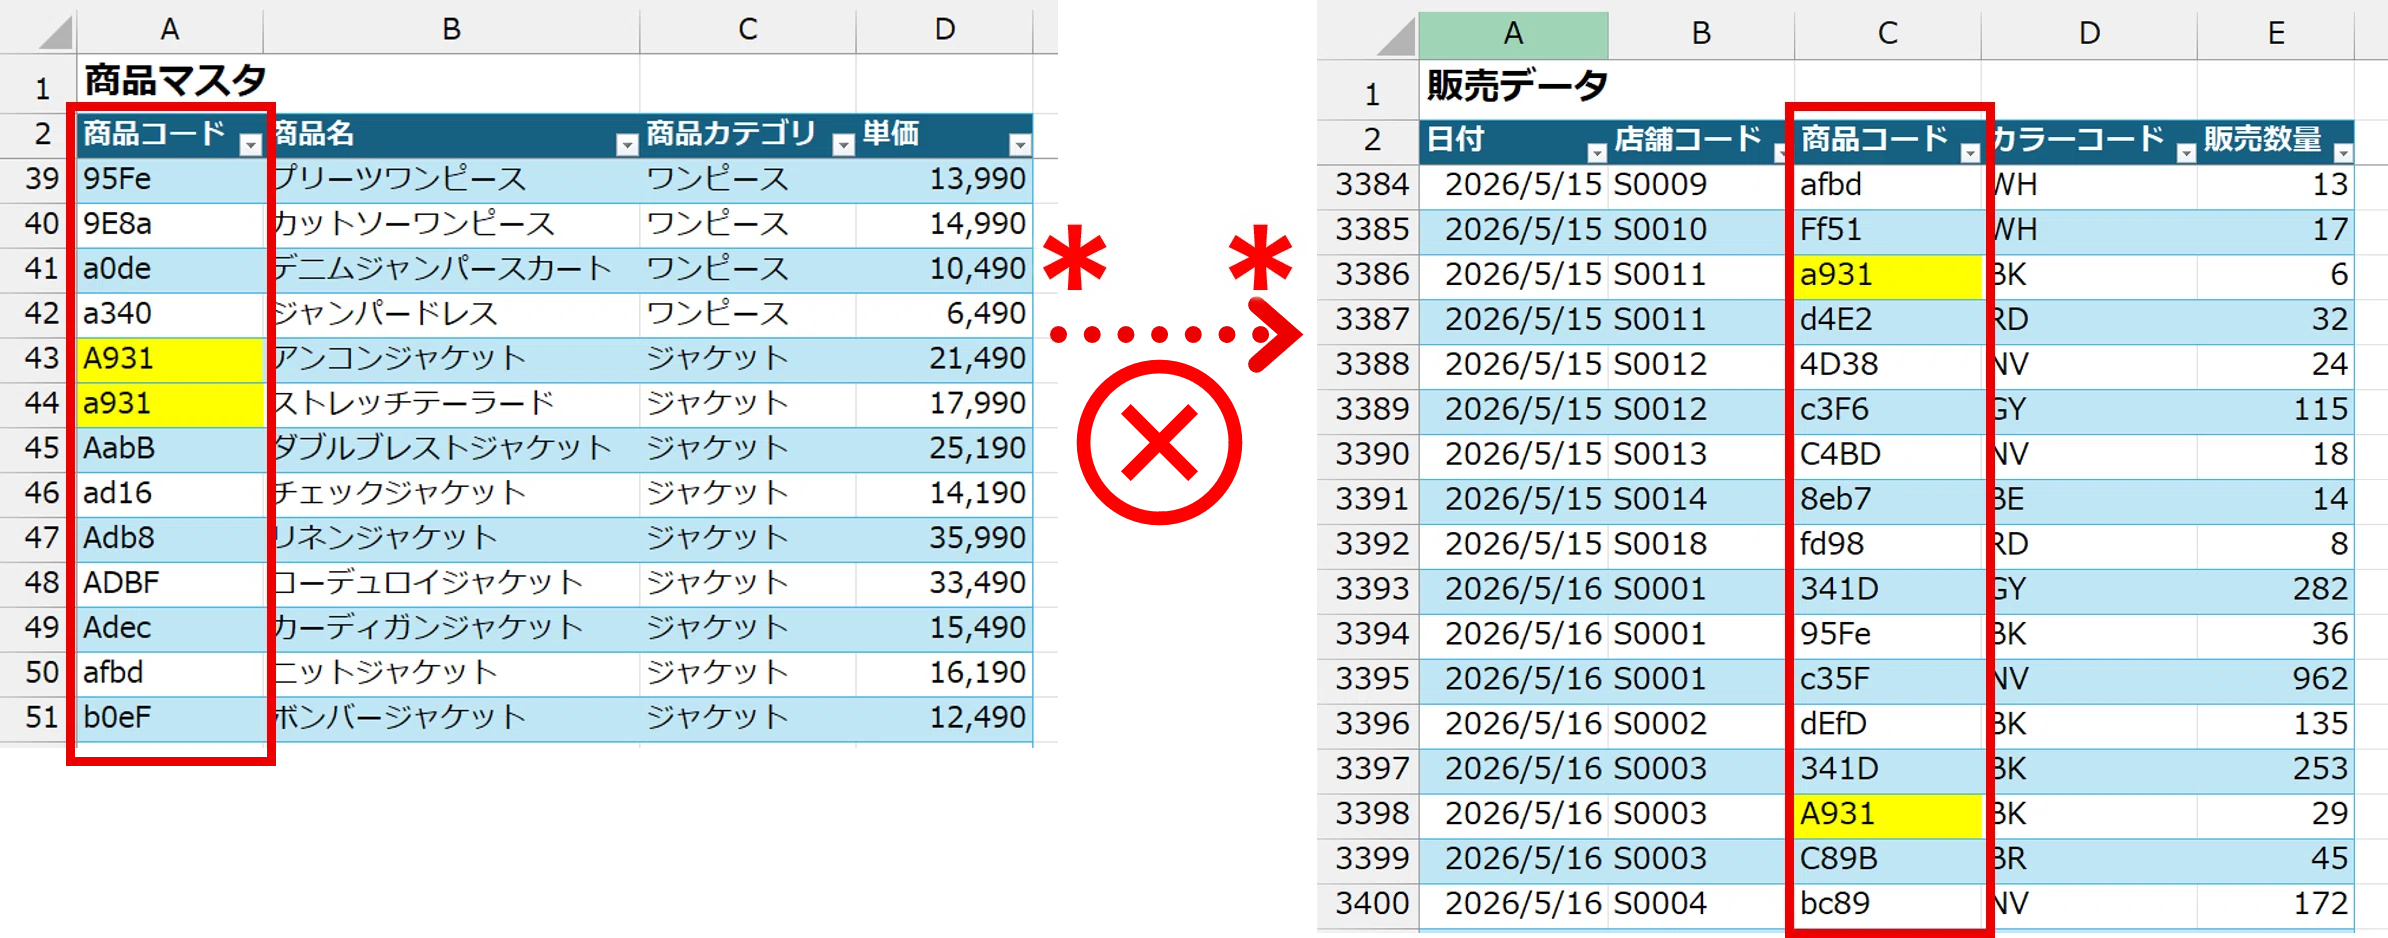Click the ボンバージャケット cell
This screenshot has height=938, width=2388.
(451, 717)
